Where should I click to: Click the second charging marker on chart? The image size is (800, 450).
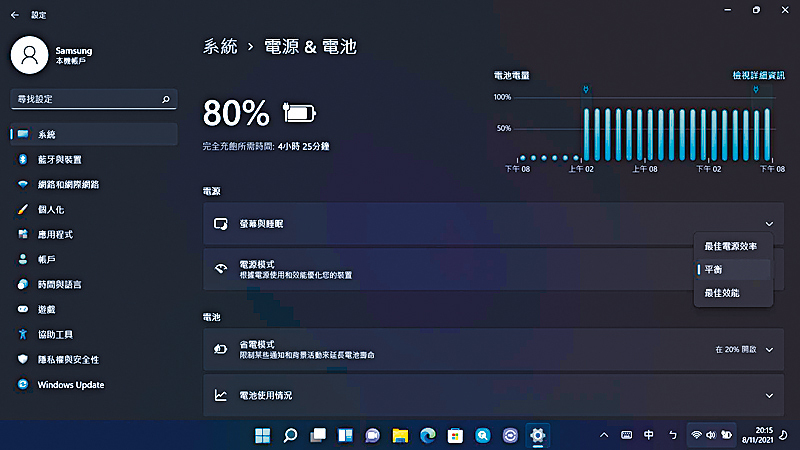pos(756,89)
